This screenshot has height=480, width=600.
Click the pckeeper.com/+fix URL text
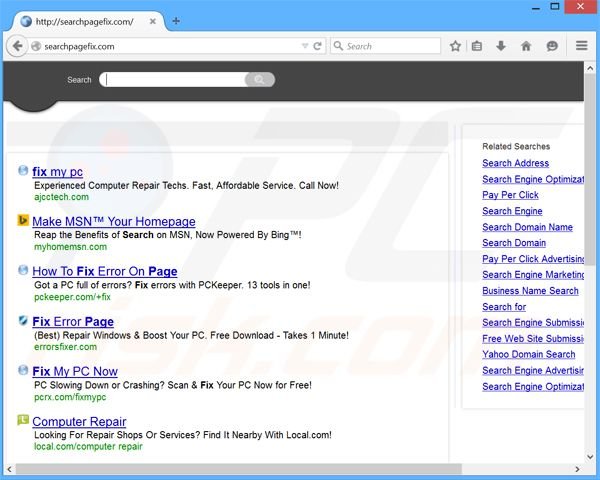[x=72, y=297]
